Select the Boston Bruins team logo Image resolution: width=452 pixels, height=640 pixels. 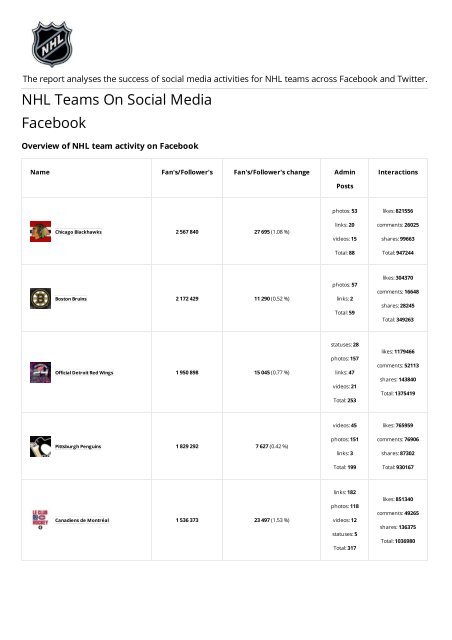(x=40, y=298)
